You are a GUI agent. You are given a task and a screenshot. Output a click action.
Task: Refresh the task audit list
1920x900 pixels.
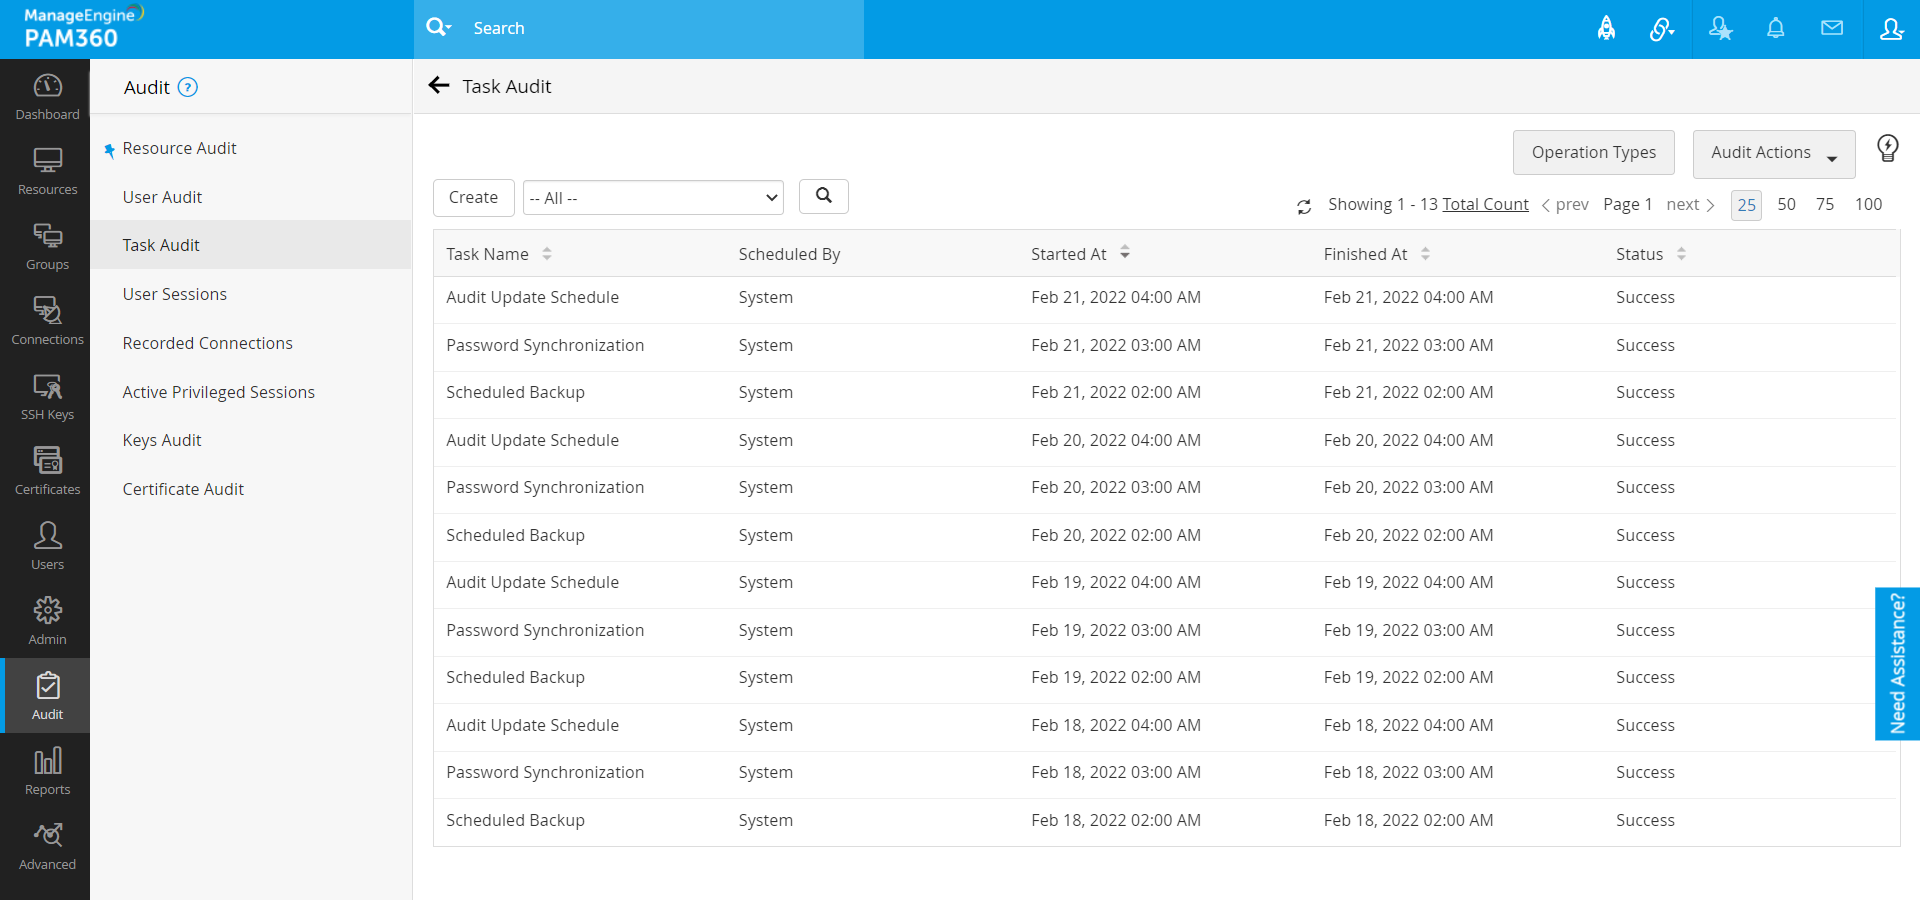1303,206
